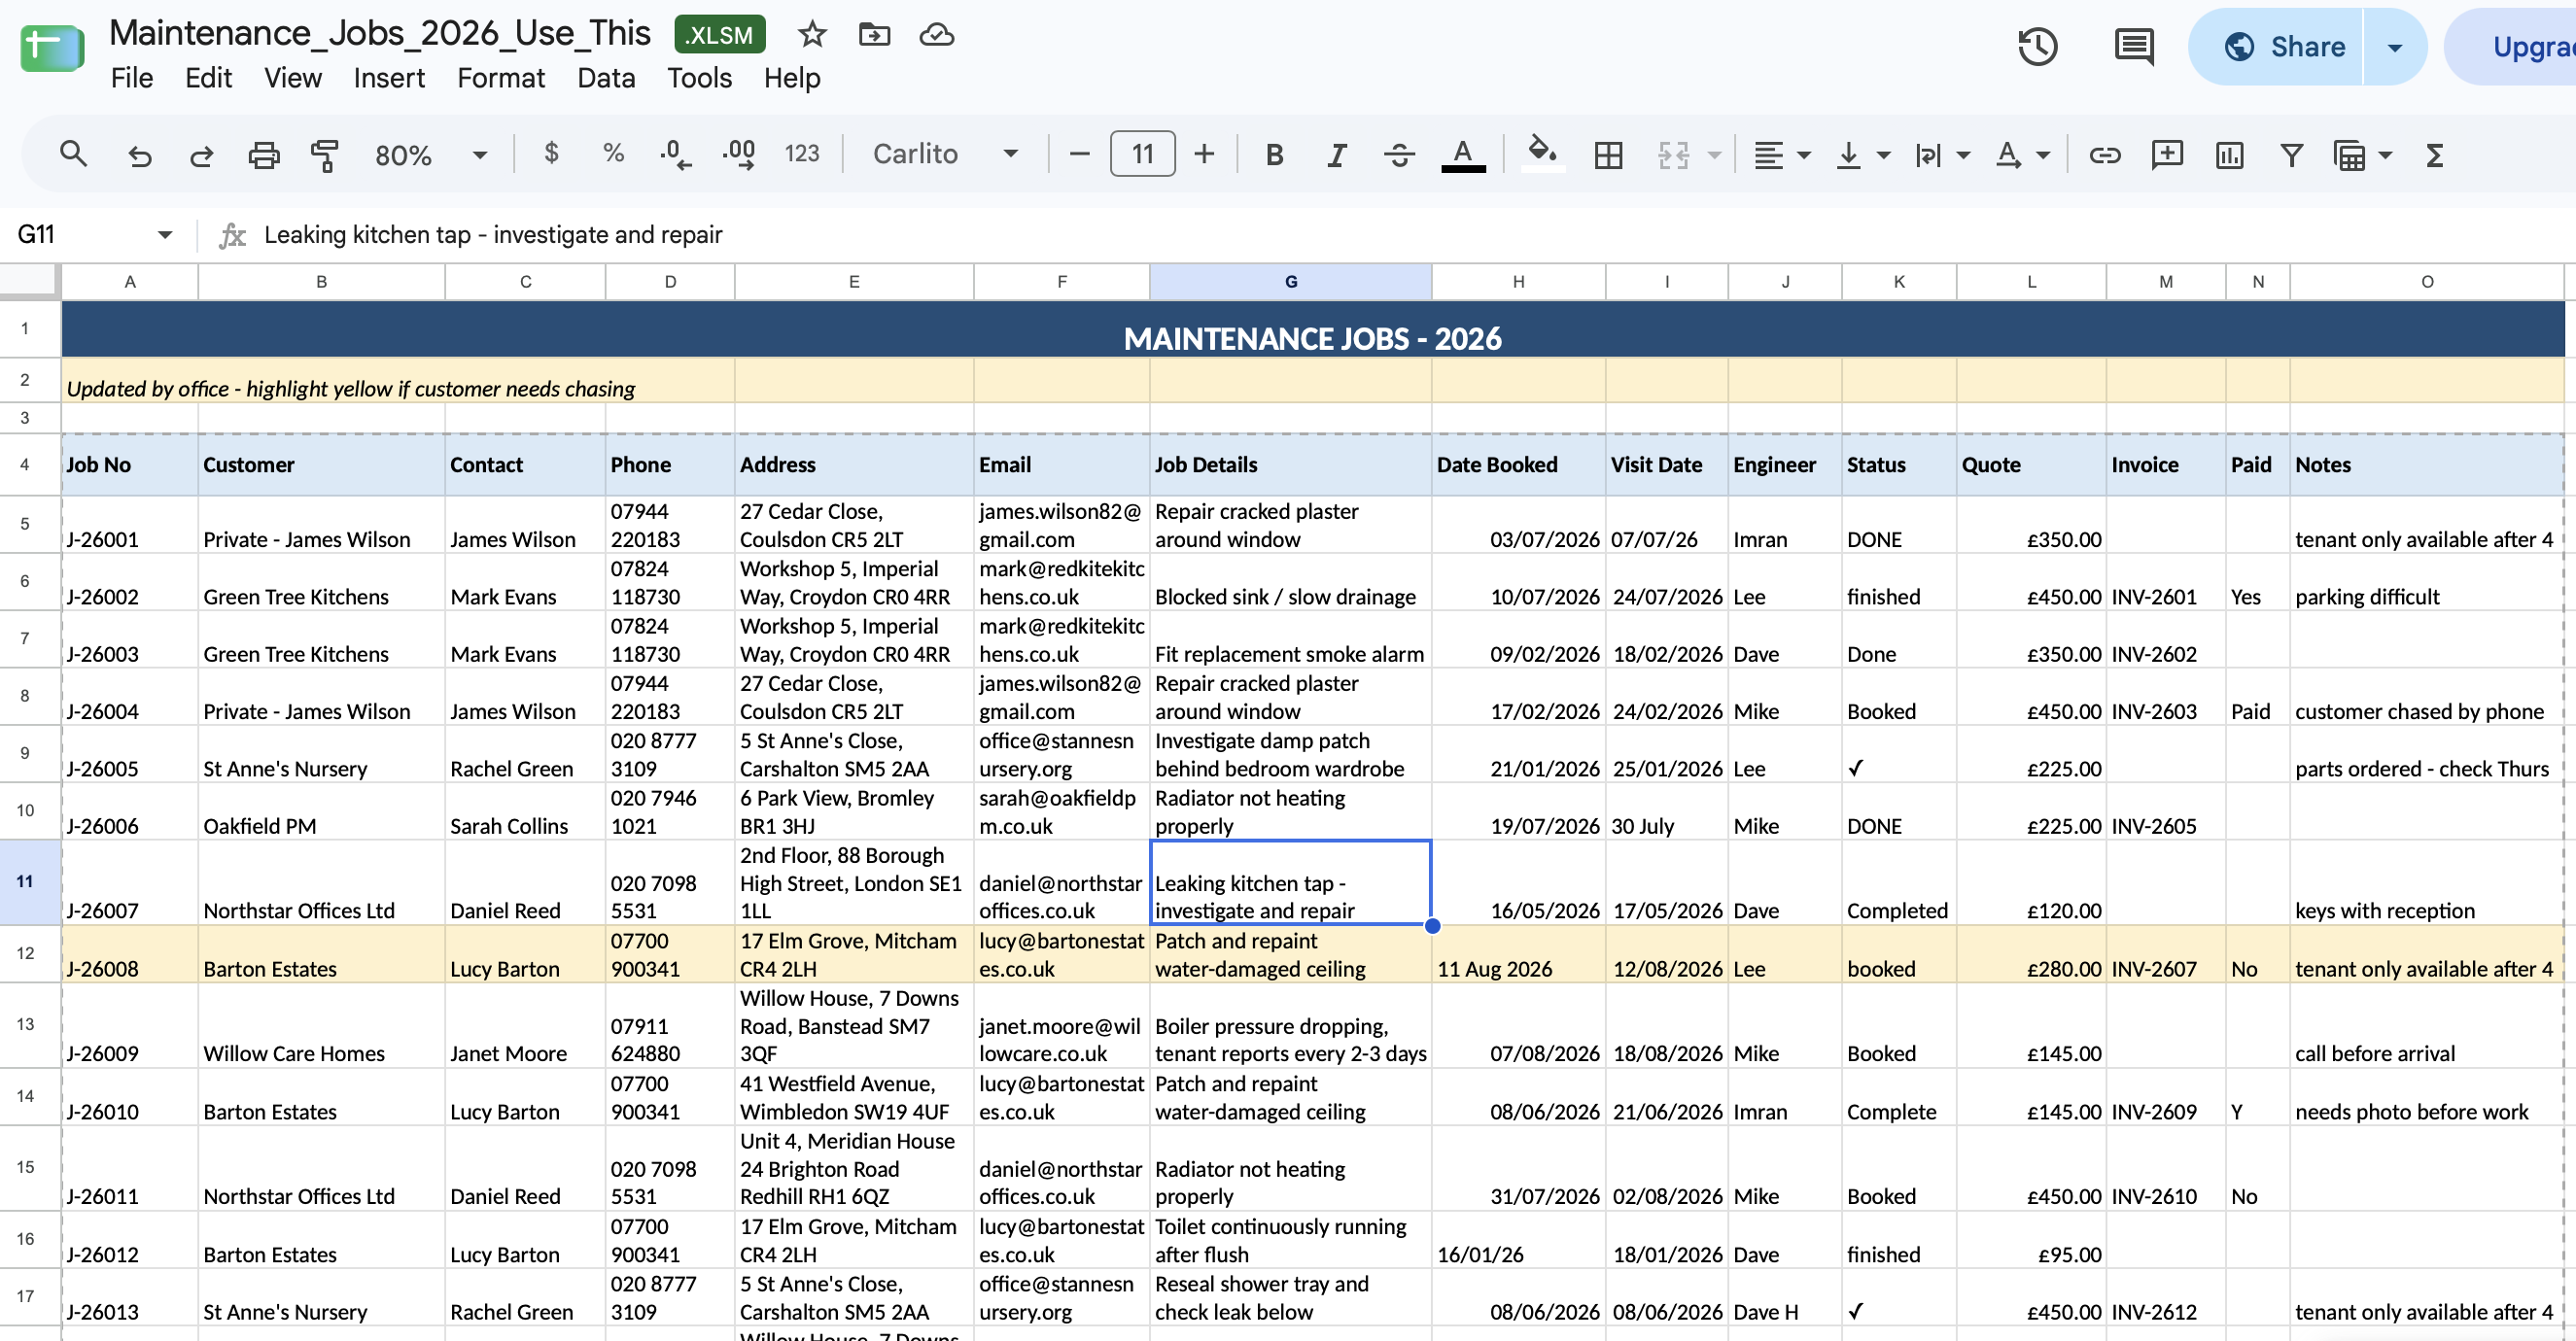Insert a comment
Image resolution: width=2576 pixels, height=1341 pixels.
coord(2166,154)
